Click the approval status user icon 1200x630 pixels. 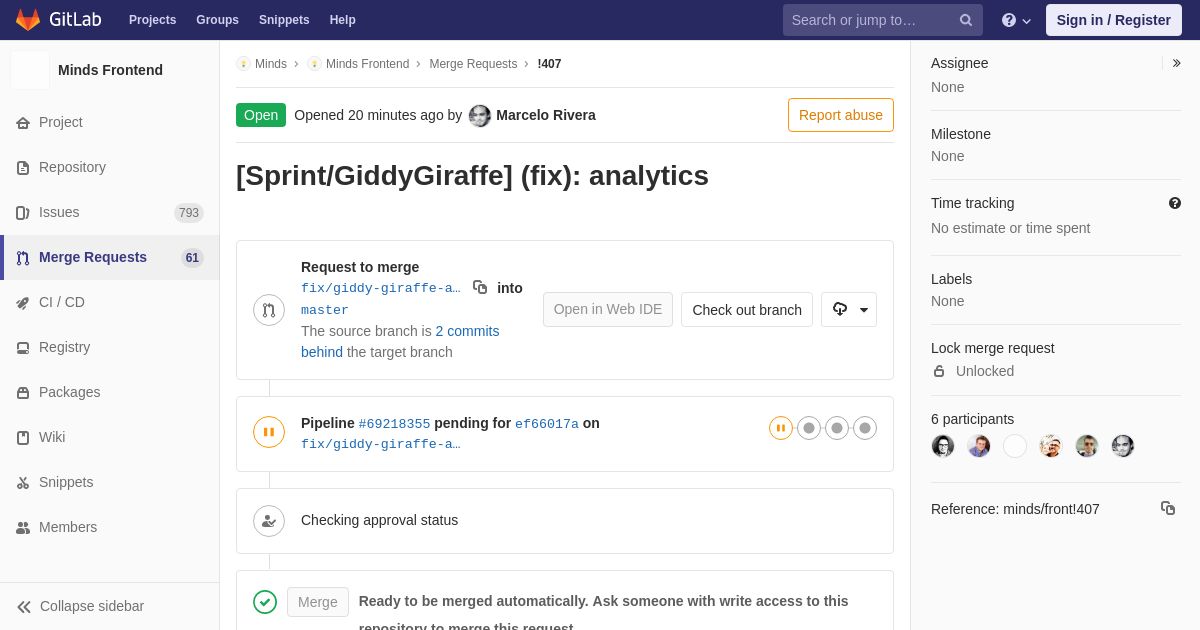269,521
